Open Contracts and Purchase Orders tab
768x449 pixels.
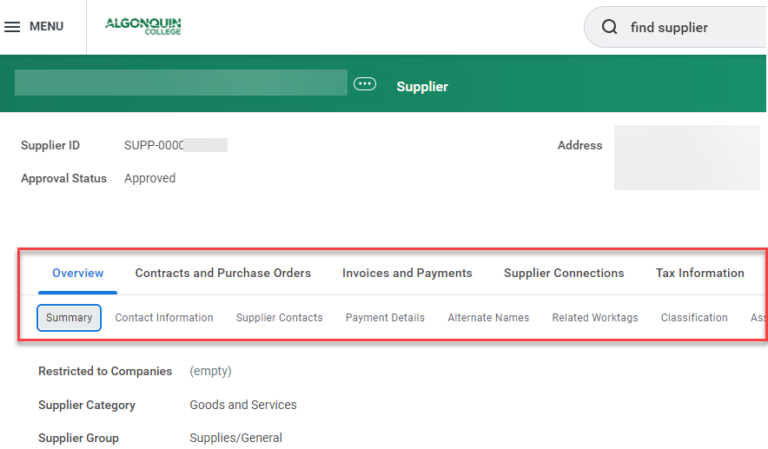(x=223, y=273)
